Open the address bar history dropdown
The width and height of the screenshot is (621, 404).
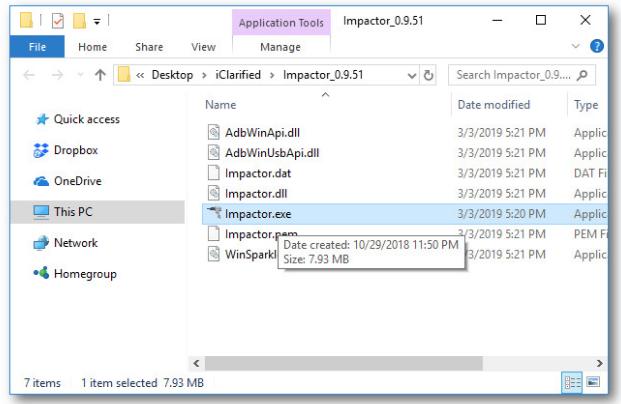point(412,75)
